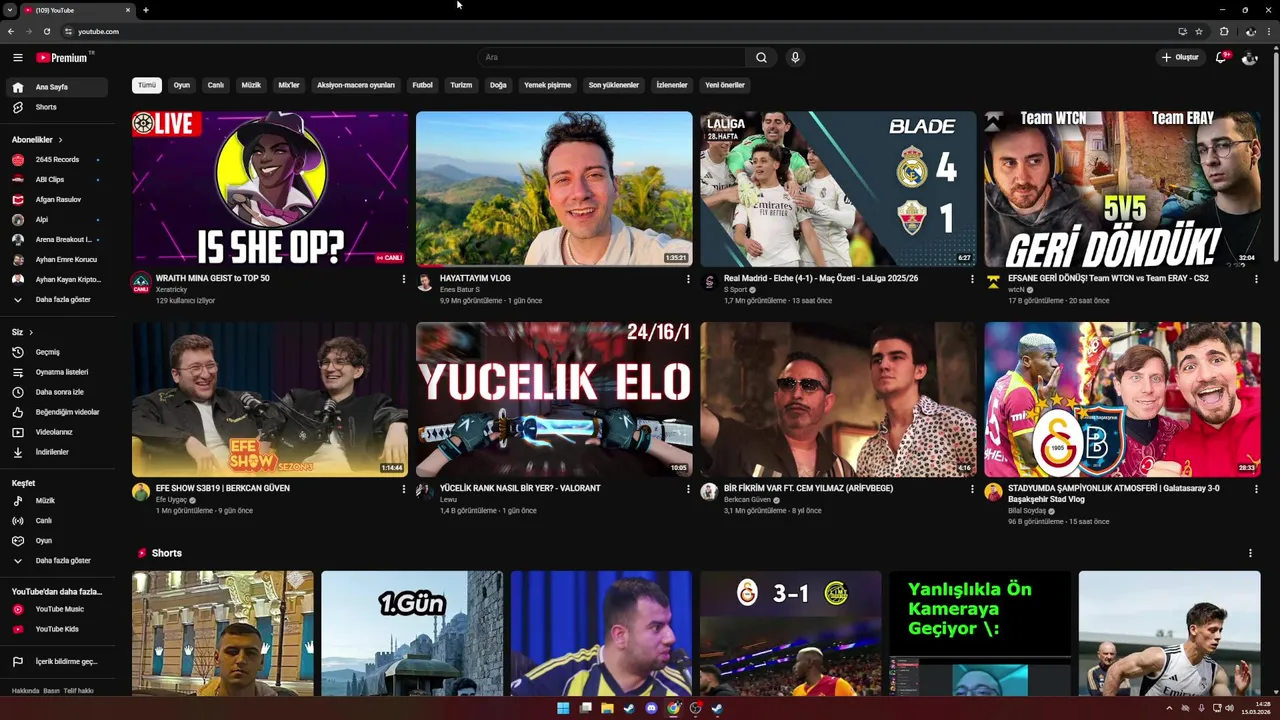The image size is (1280, 720).
Task: Open the 1.Gün Shorts thumbnail
Action: [x=412, y=633]
